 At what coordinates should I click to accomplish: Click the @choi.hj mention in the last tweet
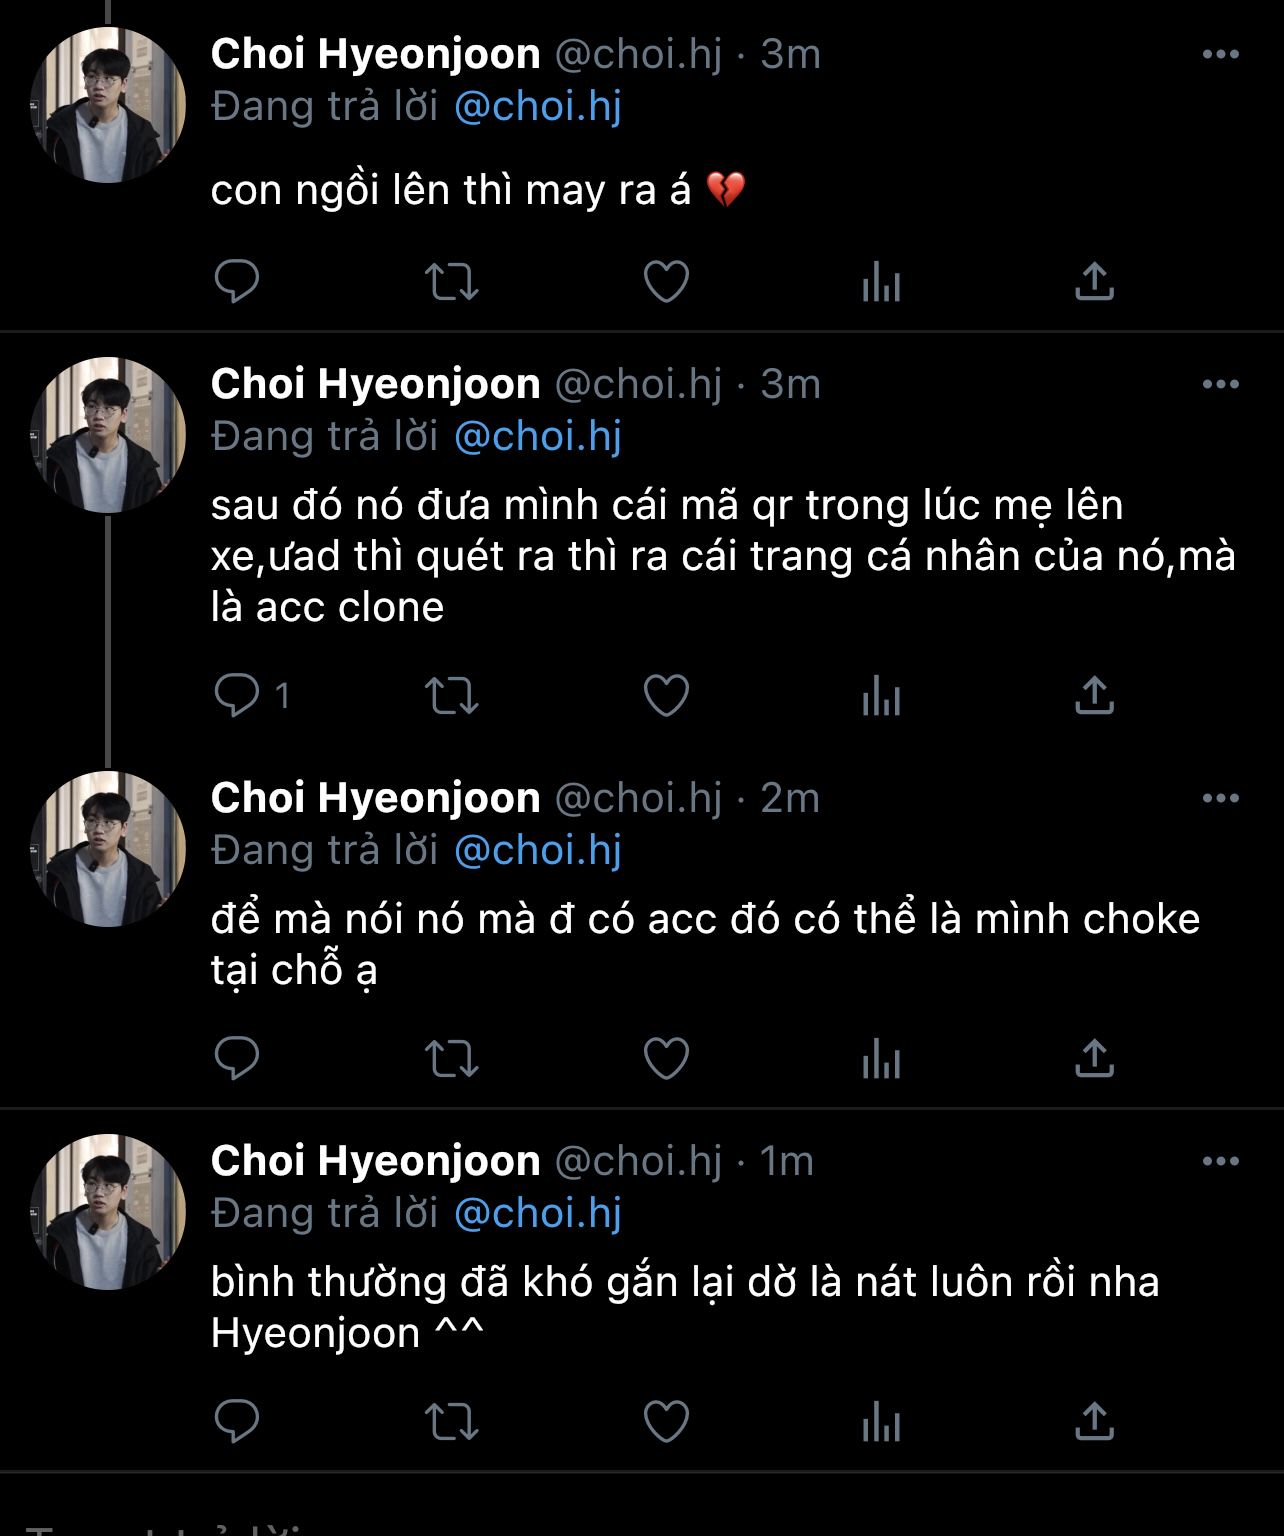coord(538,1213)
